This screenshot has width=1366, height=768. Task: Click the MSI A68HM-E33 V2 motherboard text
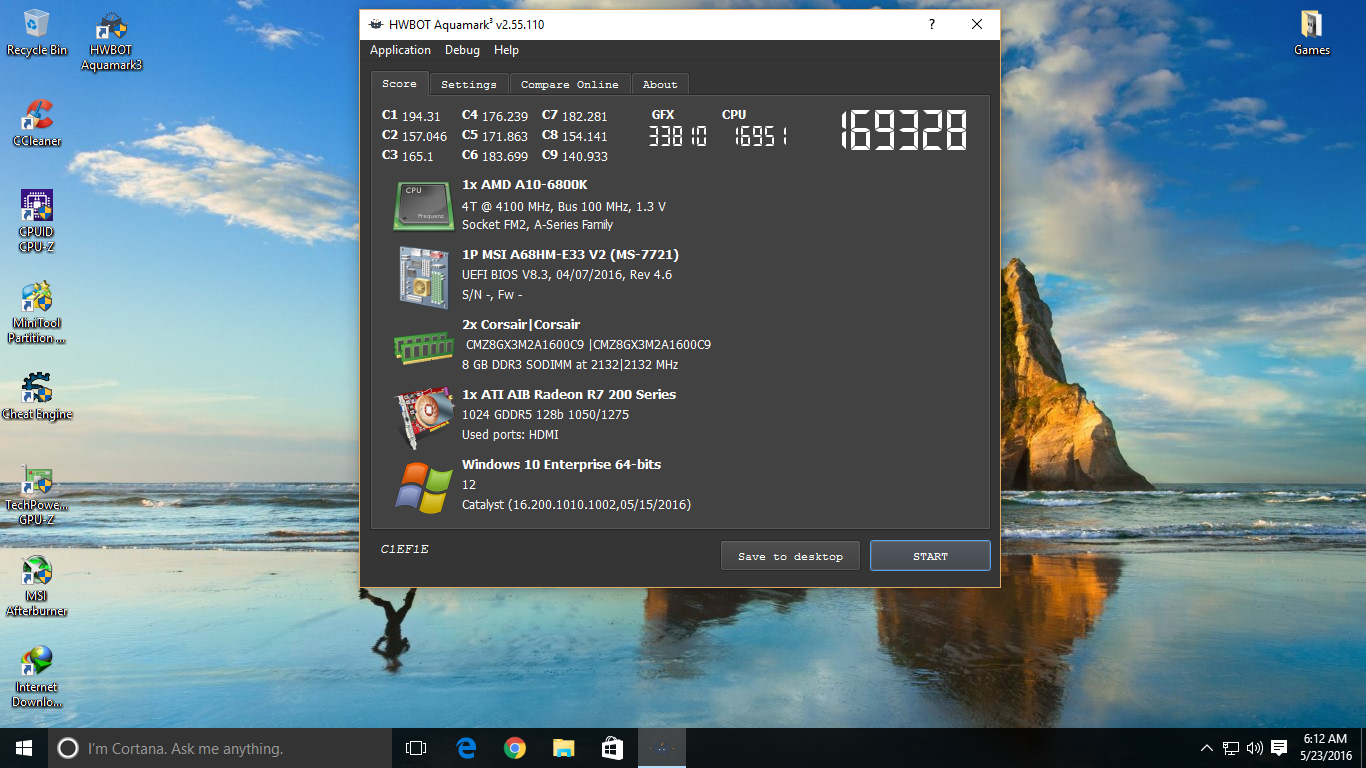570,255
